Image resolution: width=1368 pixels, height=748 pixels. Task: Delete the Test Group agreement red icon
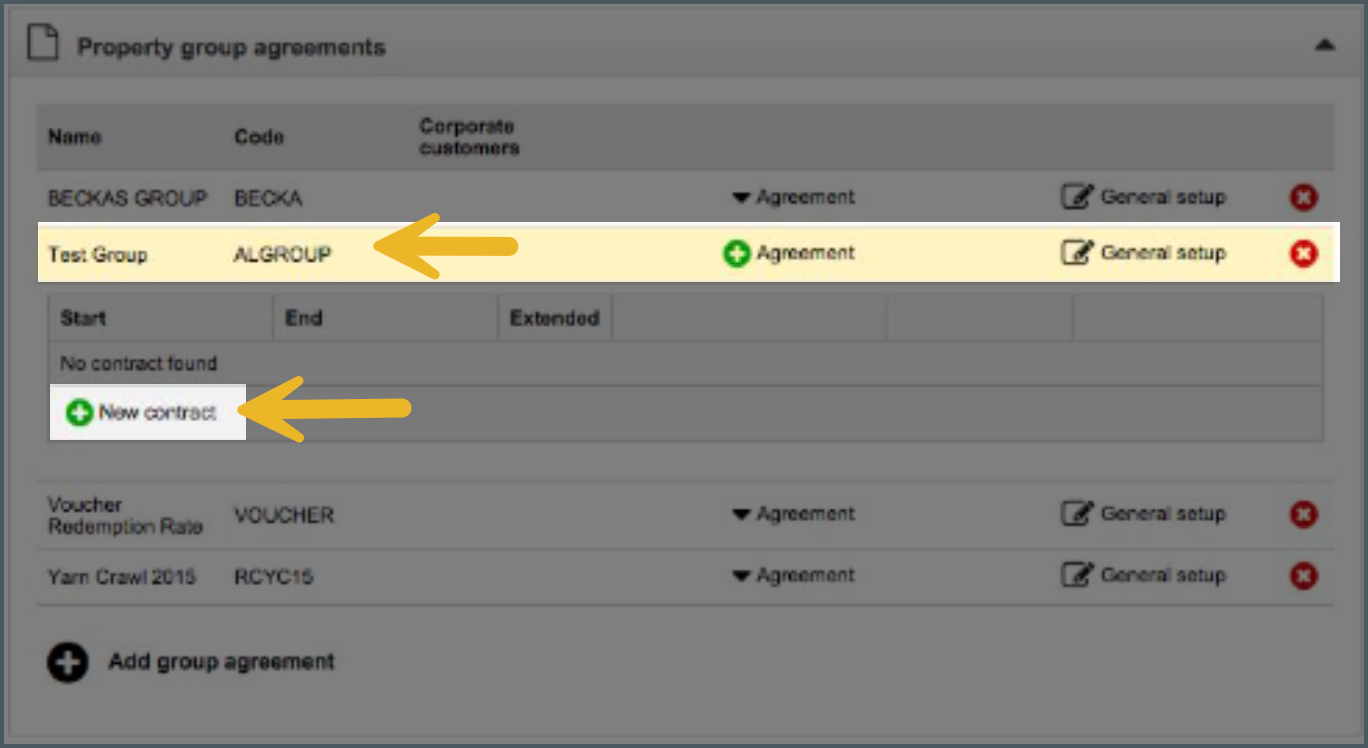click(x=1303, y=254)
